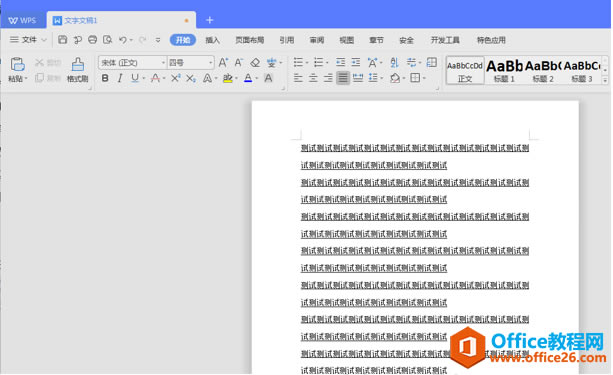Toggle Italic formatting
The height and width of the screenshot is (375, 613).
[x=120, y=78]
